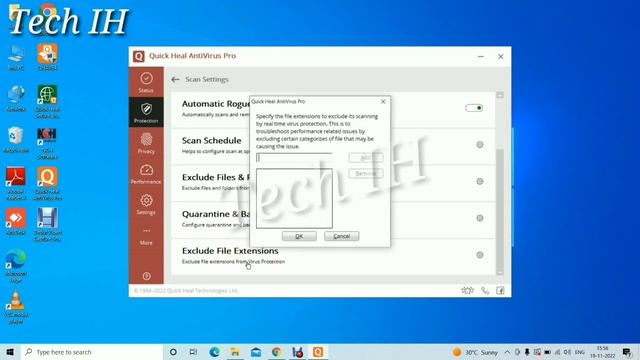Click the ENG language indicator
Screen dimensions: 640x360
click(x=580, y=352)
